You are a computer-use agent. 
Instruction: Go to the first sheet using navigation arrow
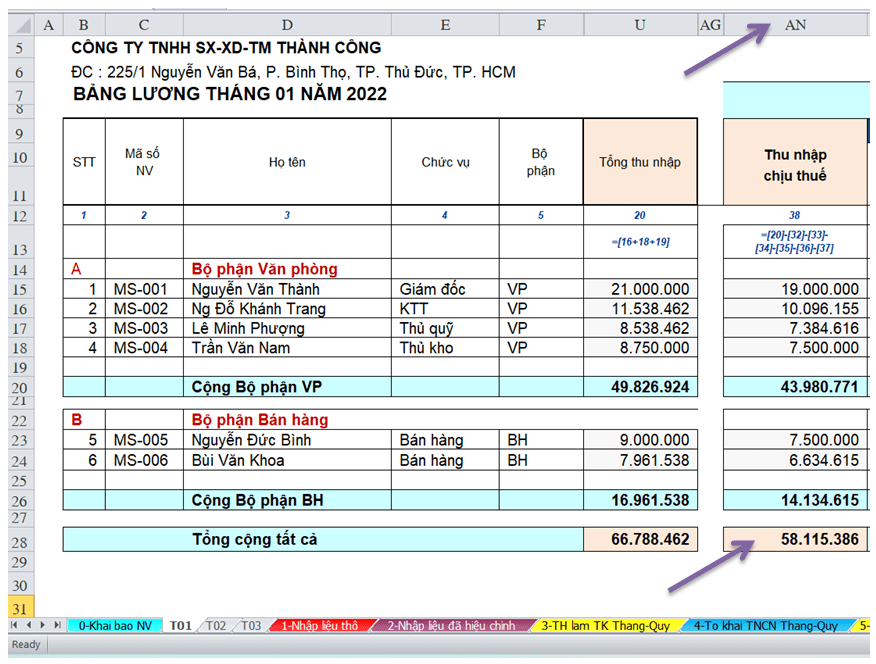(12, 625)
